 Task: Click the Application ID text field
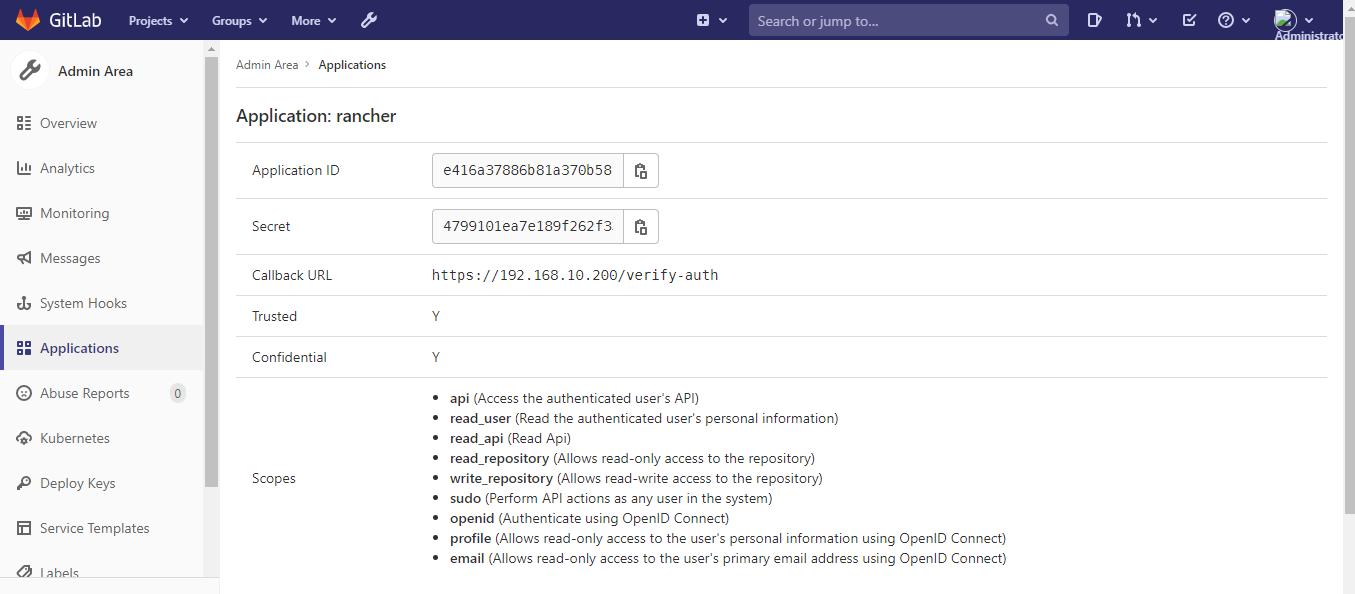tap(528, 170)
